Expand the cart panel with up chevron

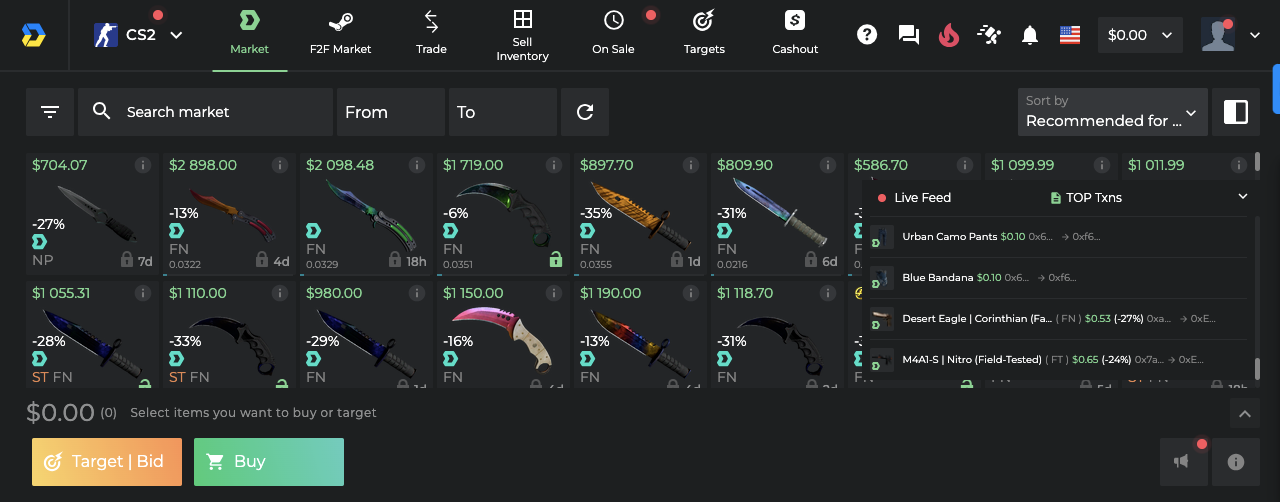(1244, 413)
